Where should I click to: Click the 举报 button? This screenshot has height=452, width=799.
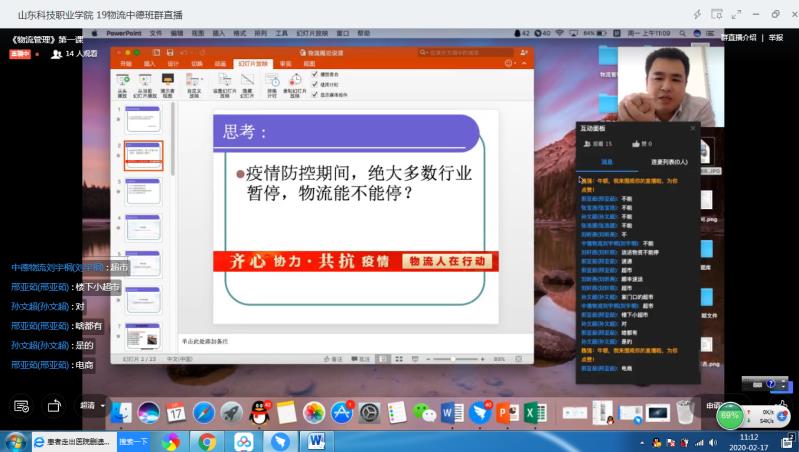[x=776, y=37]
